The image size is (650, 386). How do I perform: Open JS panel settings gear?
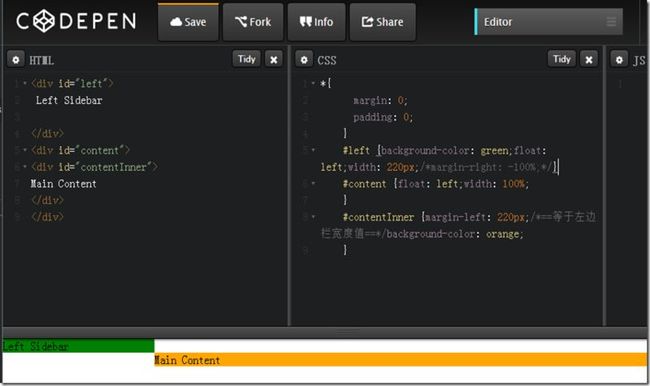pos(619,60)
